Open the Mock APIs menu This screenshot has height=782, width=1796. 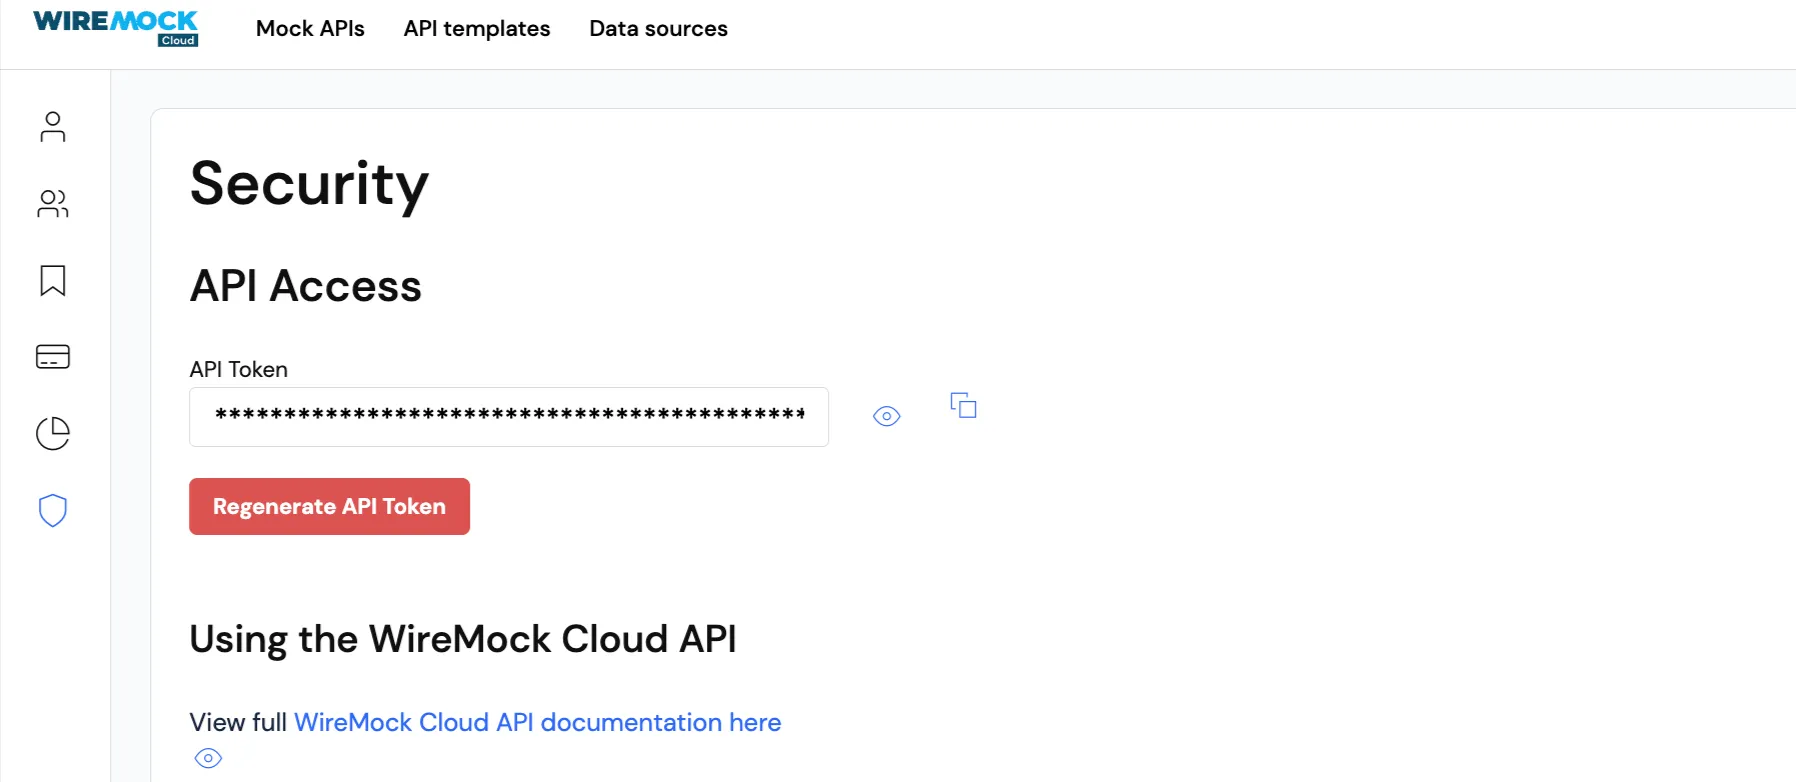pyautogui.click(x=310, y=29)
